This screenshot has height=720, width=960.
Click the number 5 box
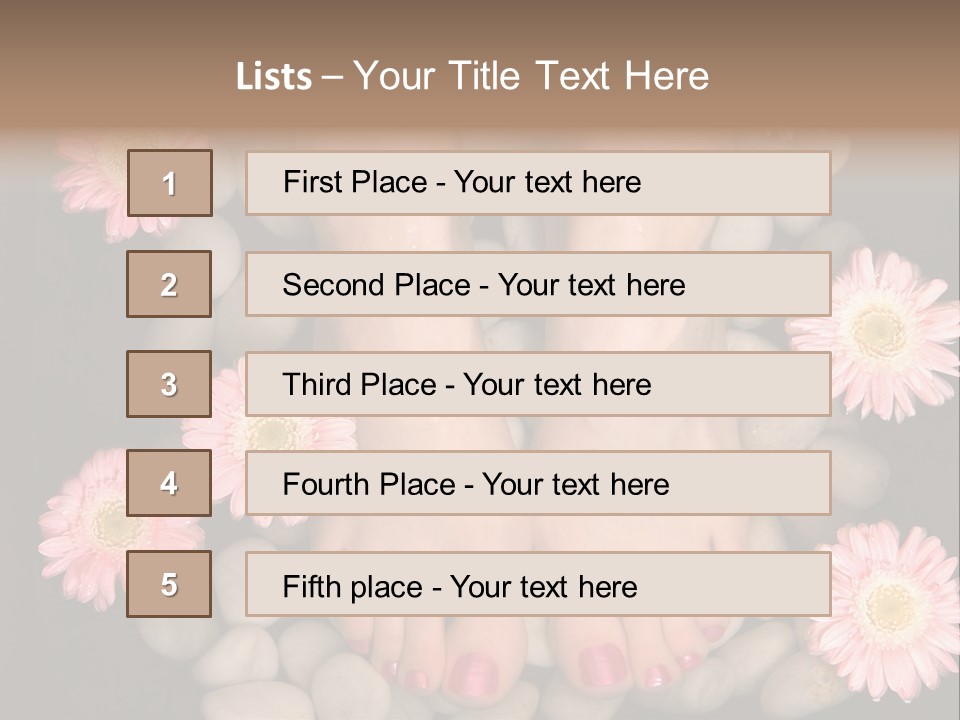click(x=169, y=584)
